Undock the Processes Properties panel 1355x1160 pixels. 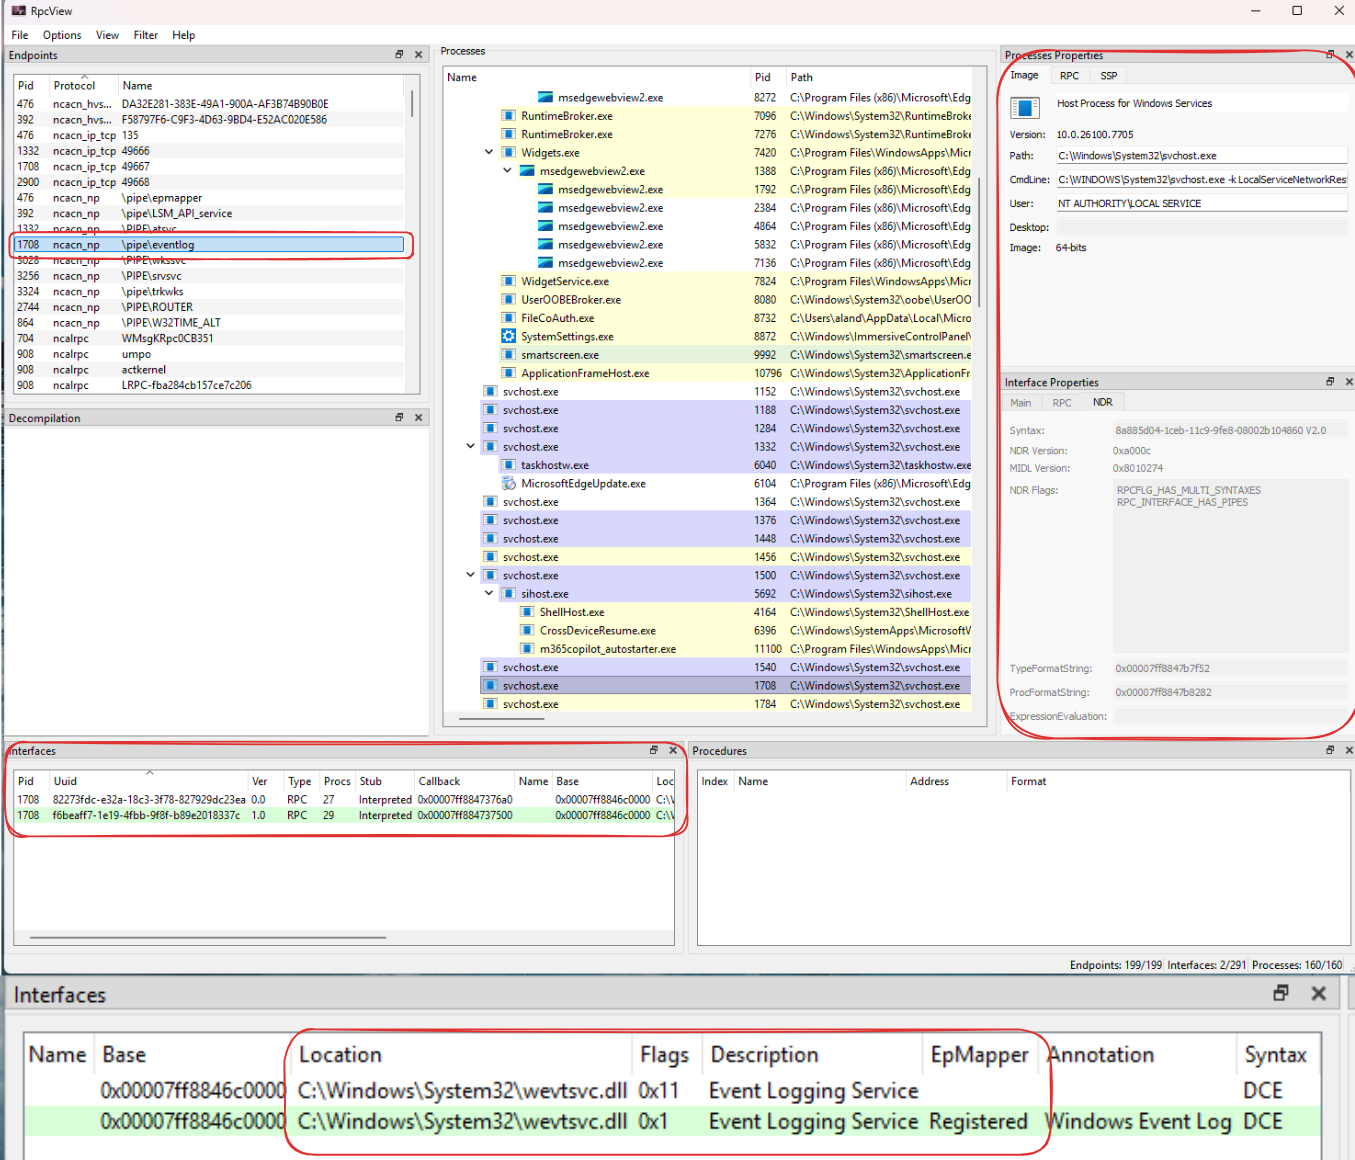(1330, 55)
